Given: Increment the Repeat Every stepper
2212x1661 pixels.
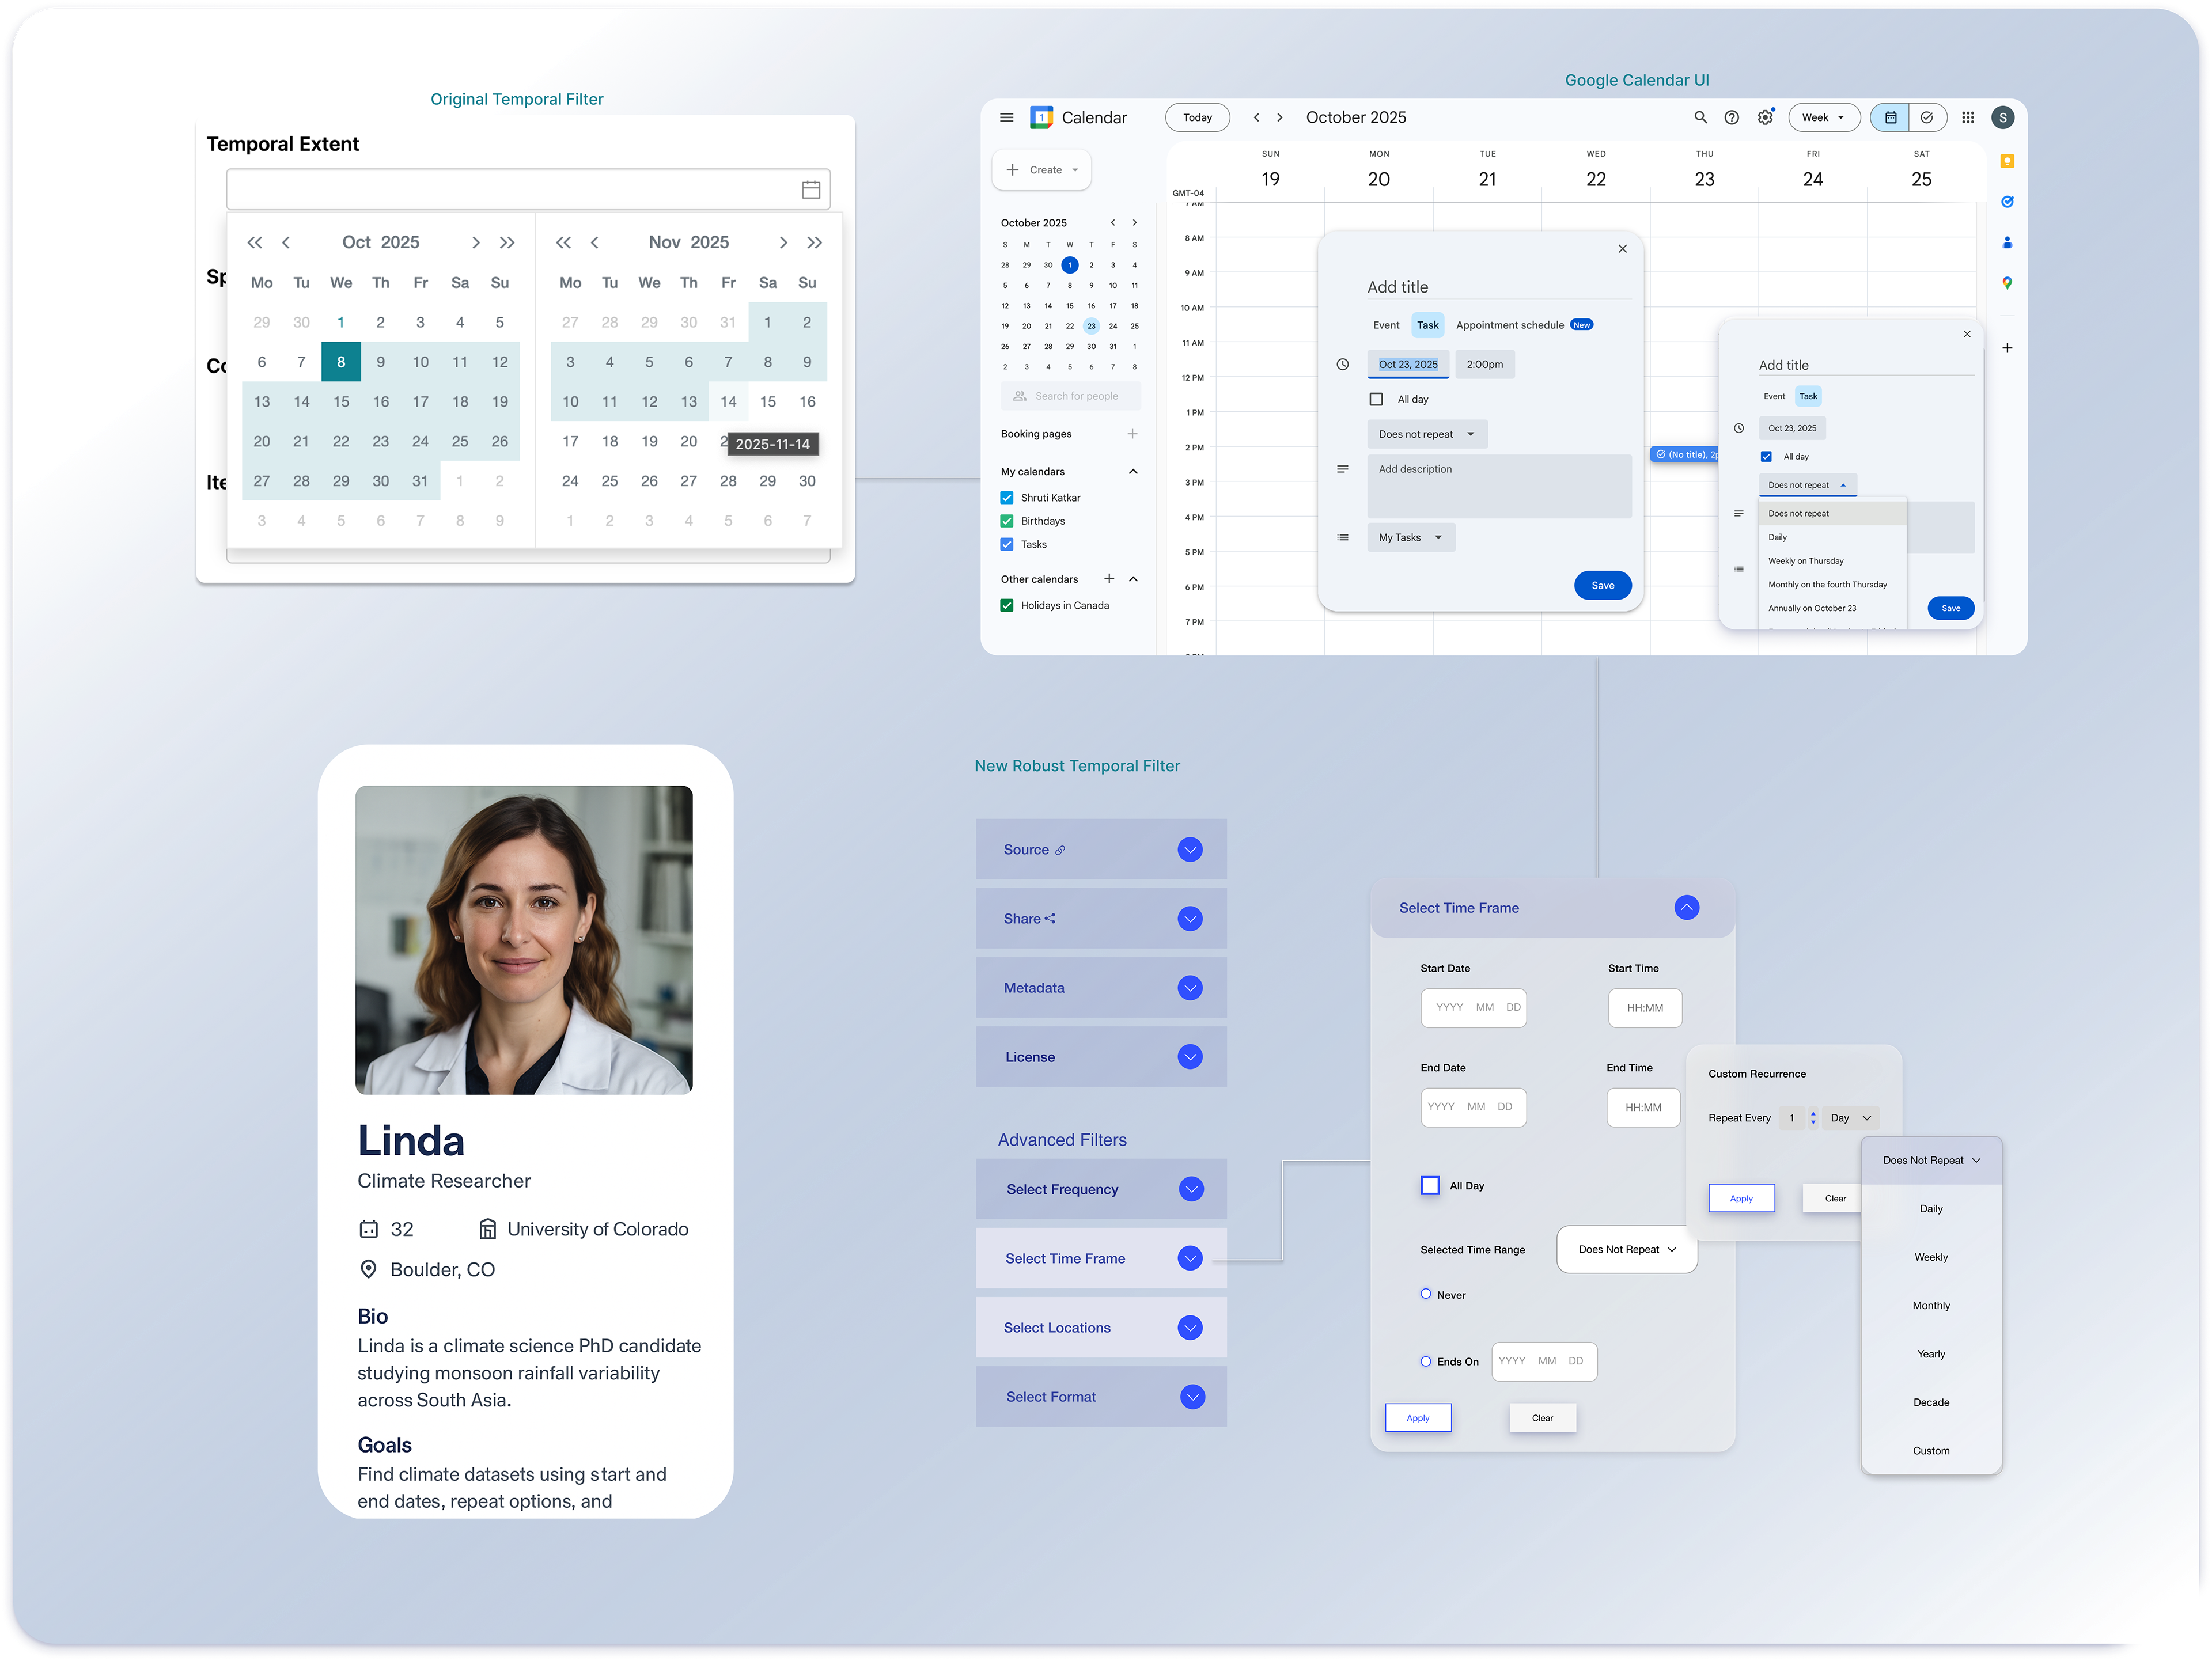Looking at the screenshot, I should (1813, 1113).
